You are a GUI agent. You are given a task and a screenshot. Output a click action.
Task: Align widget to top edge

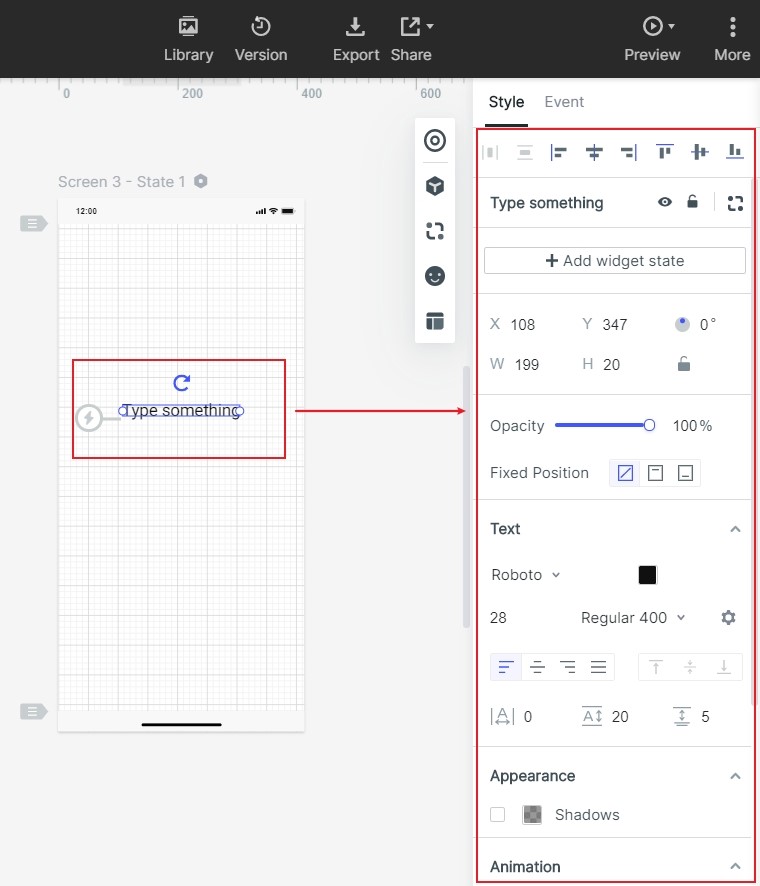coord(665,151)
